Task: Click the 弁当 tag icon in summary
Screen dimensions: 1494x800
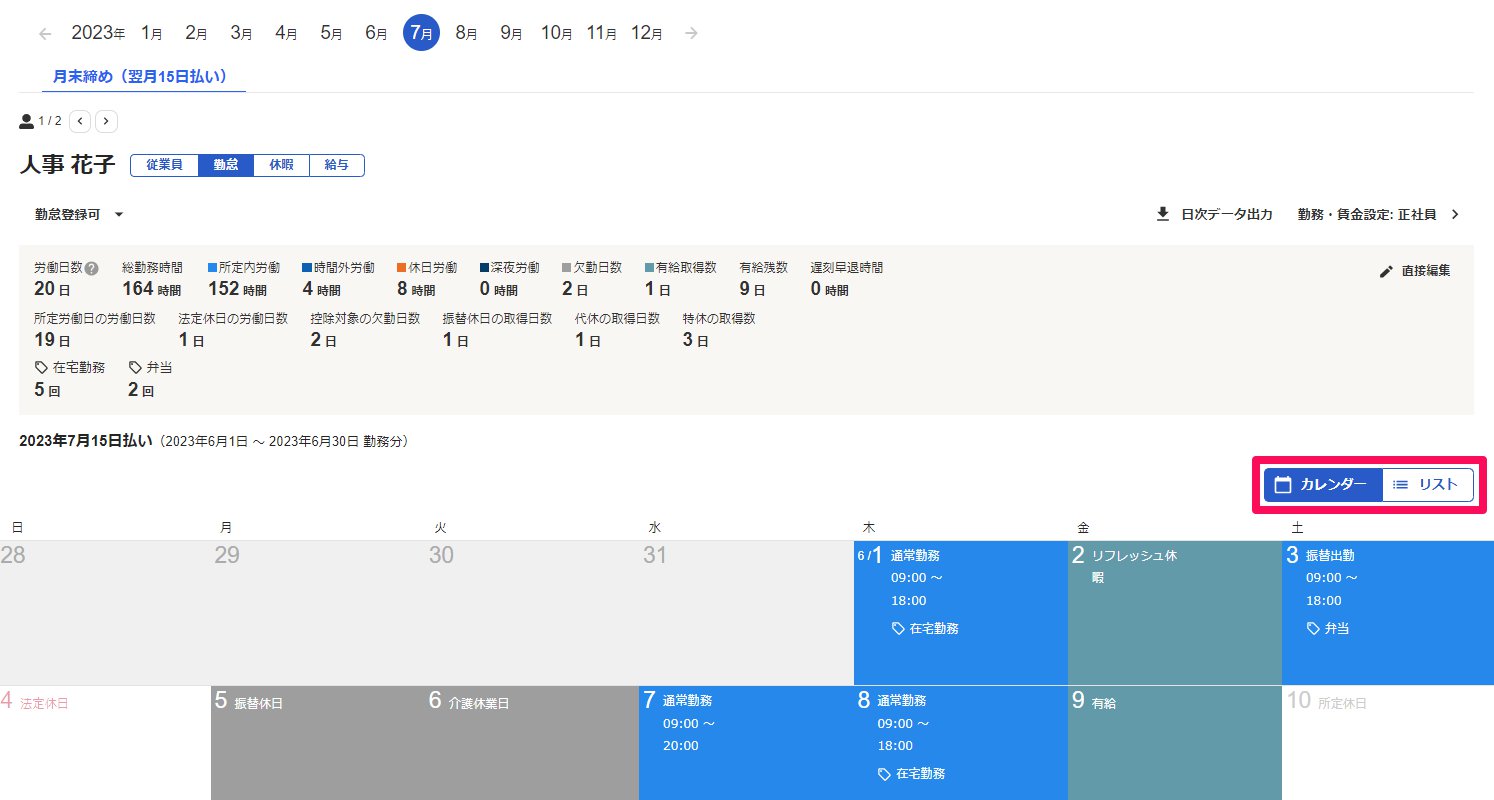Action: pos(135,368)
